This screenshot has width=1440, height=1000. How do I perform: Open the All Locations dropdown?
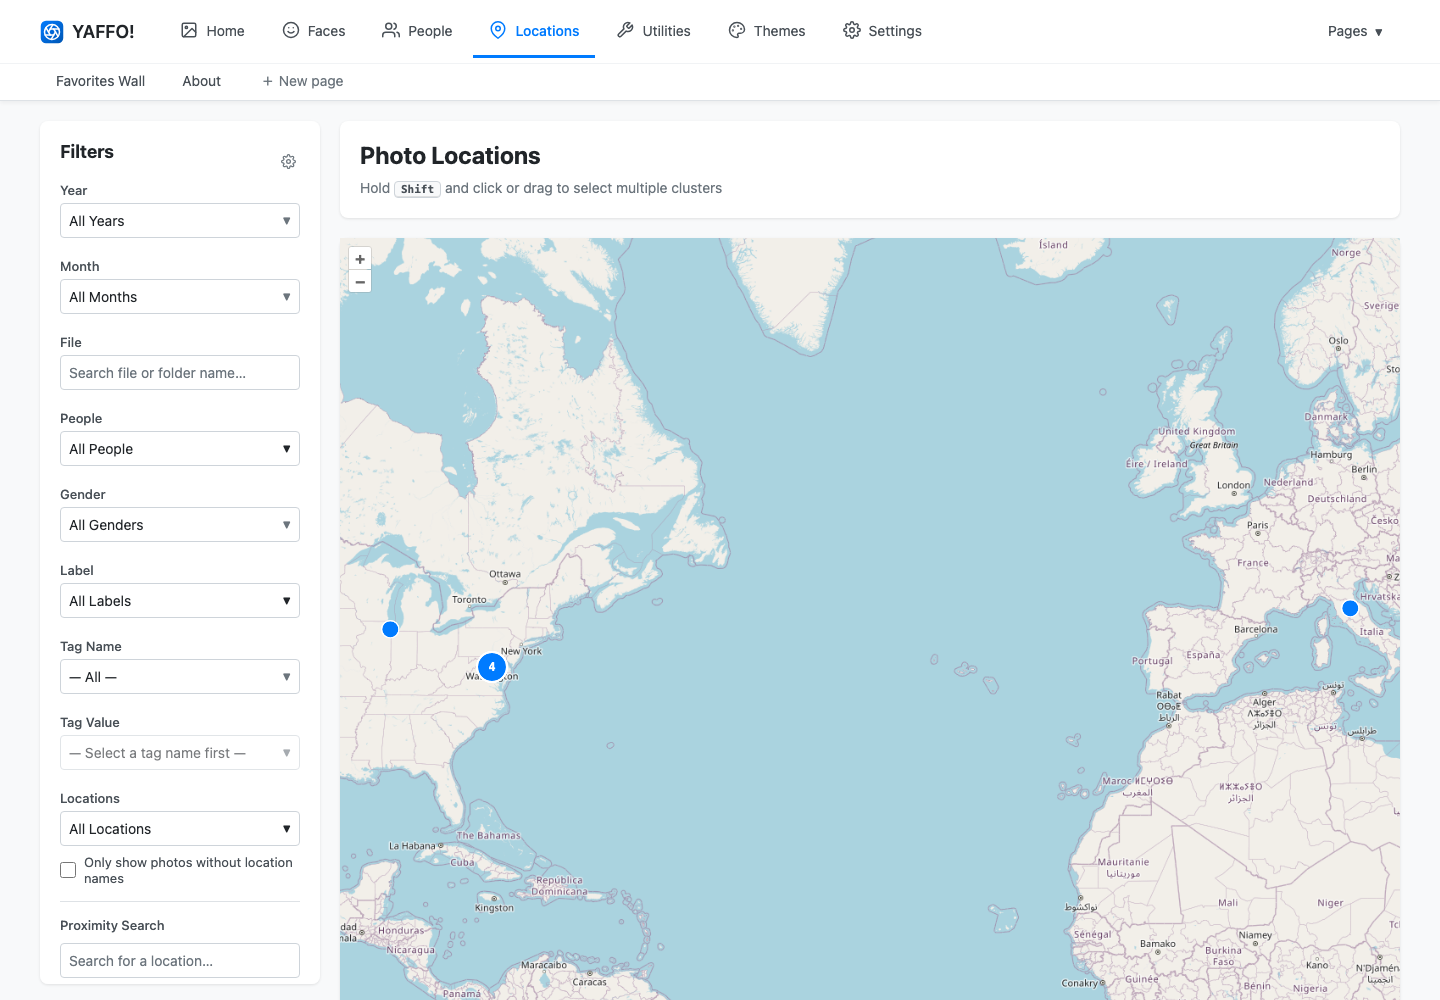pos(180,829)
